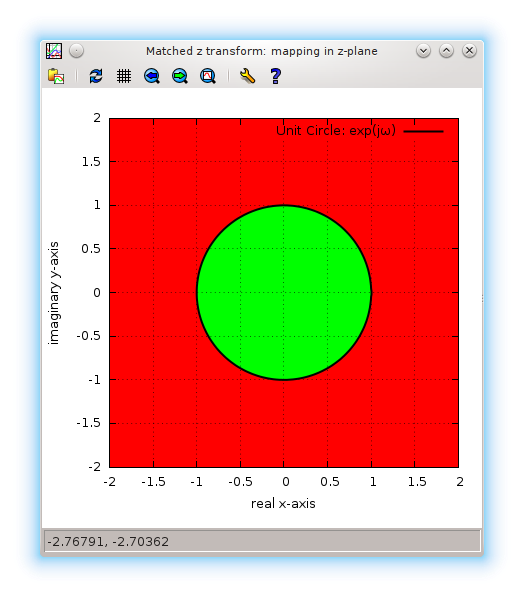Viewport: 524px width, 597px height.
Task: Replot the graph with the refresh icon
Action: [96, 76]
